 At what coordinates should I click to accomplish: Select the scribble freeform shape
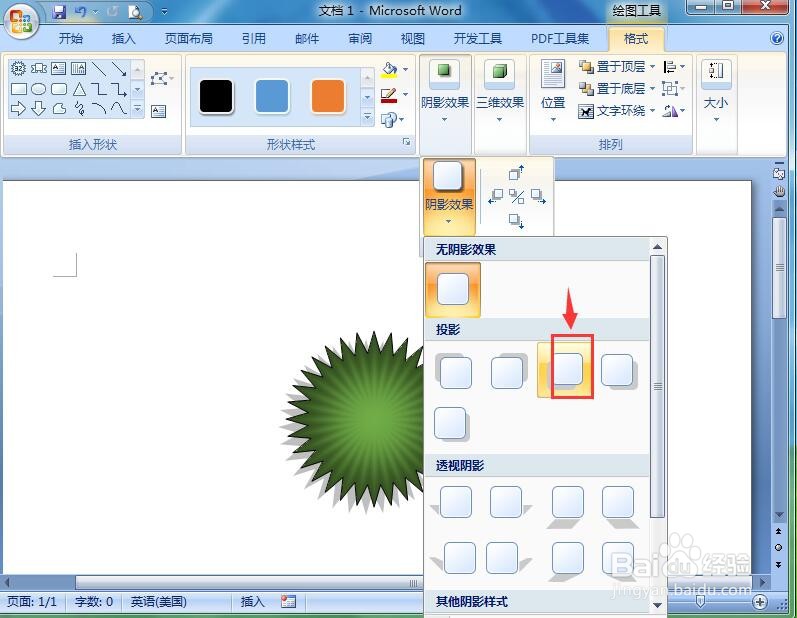point(79,108)
